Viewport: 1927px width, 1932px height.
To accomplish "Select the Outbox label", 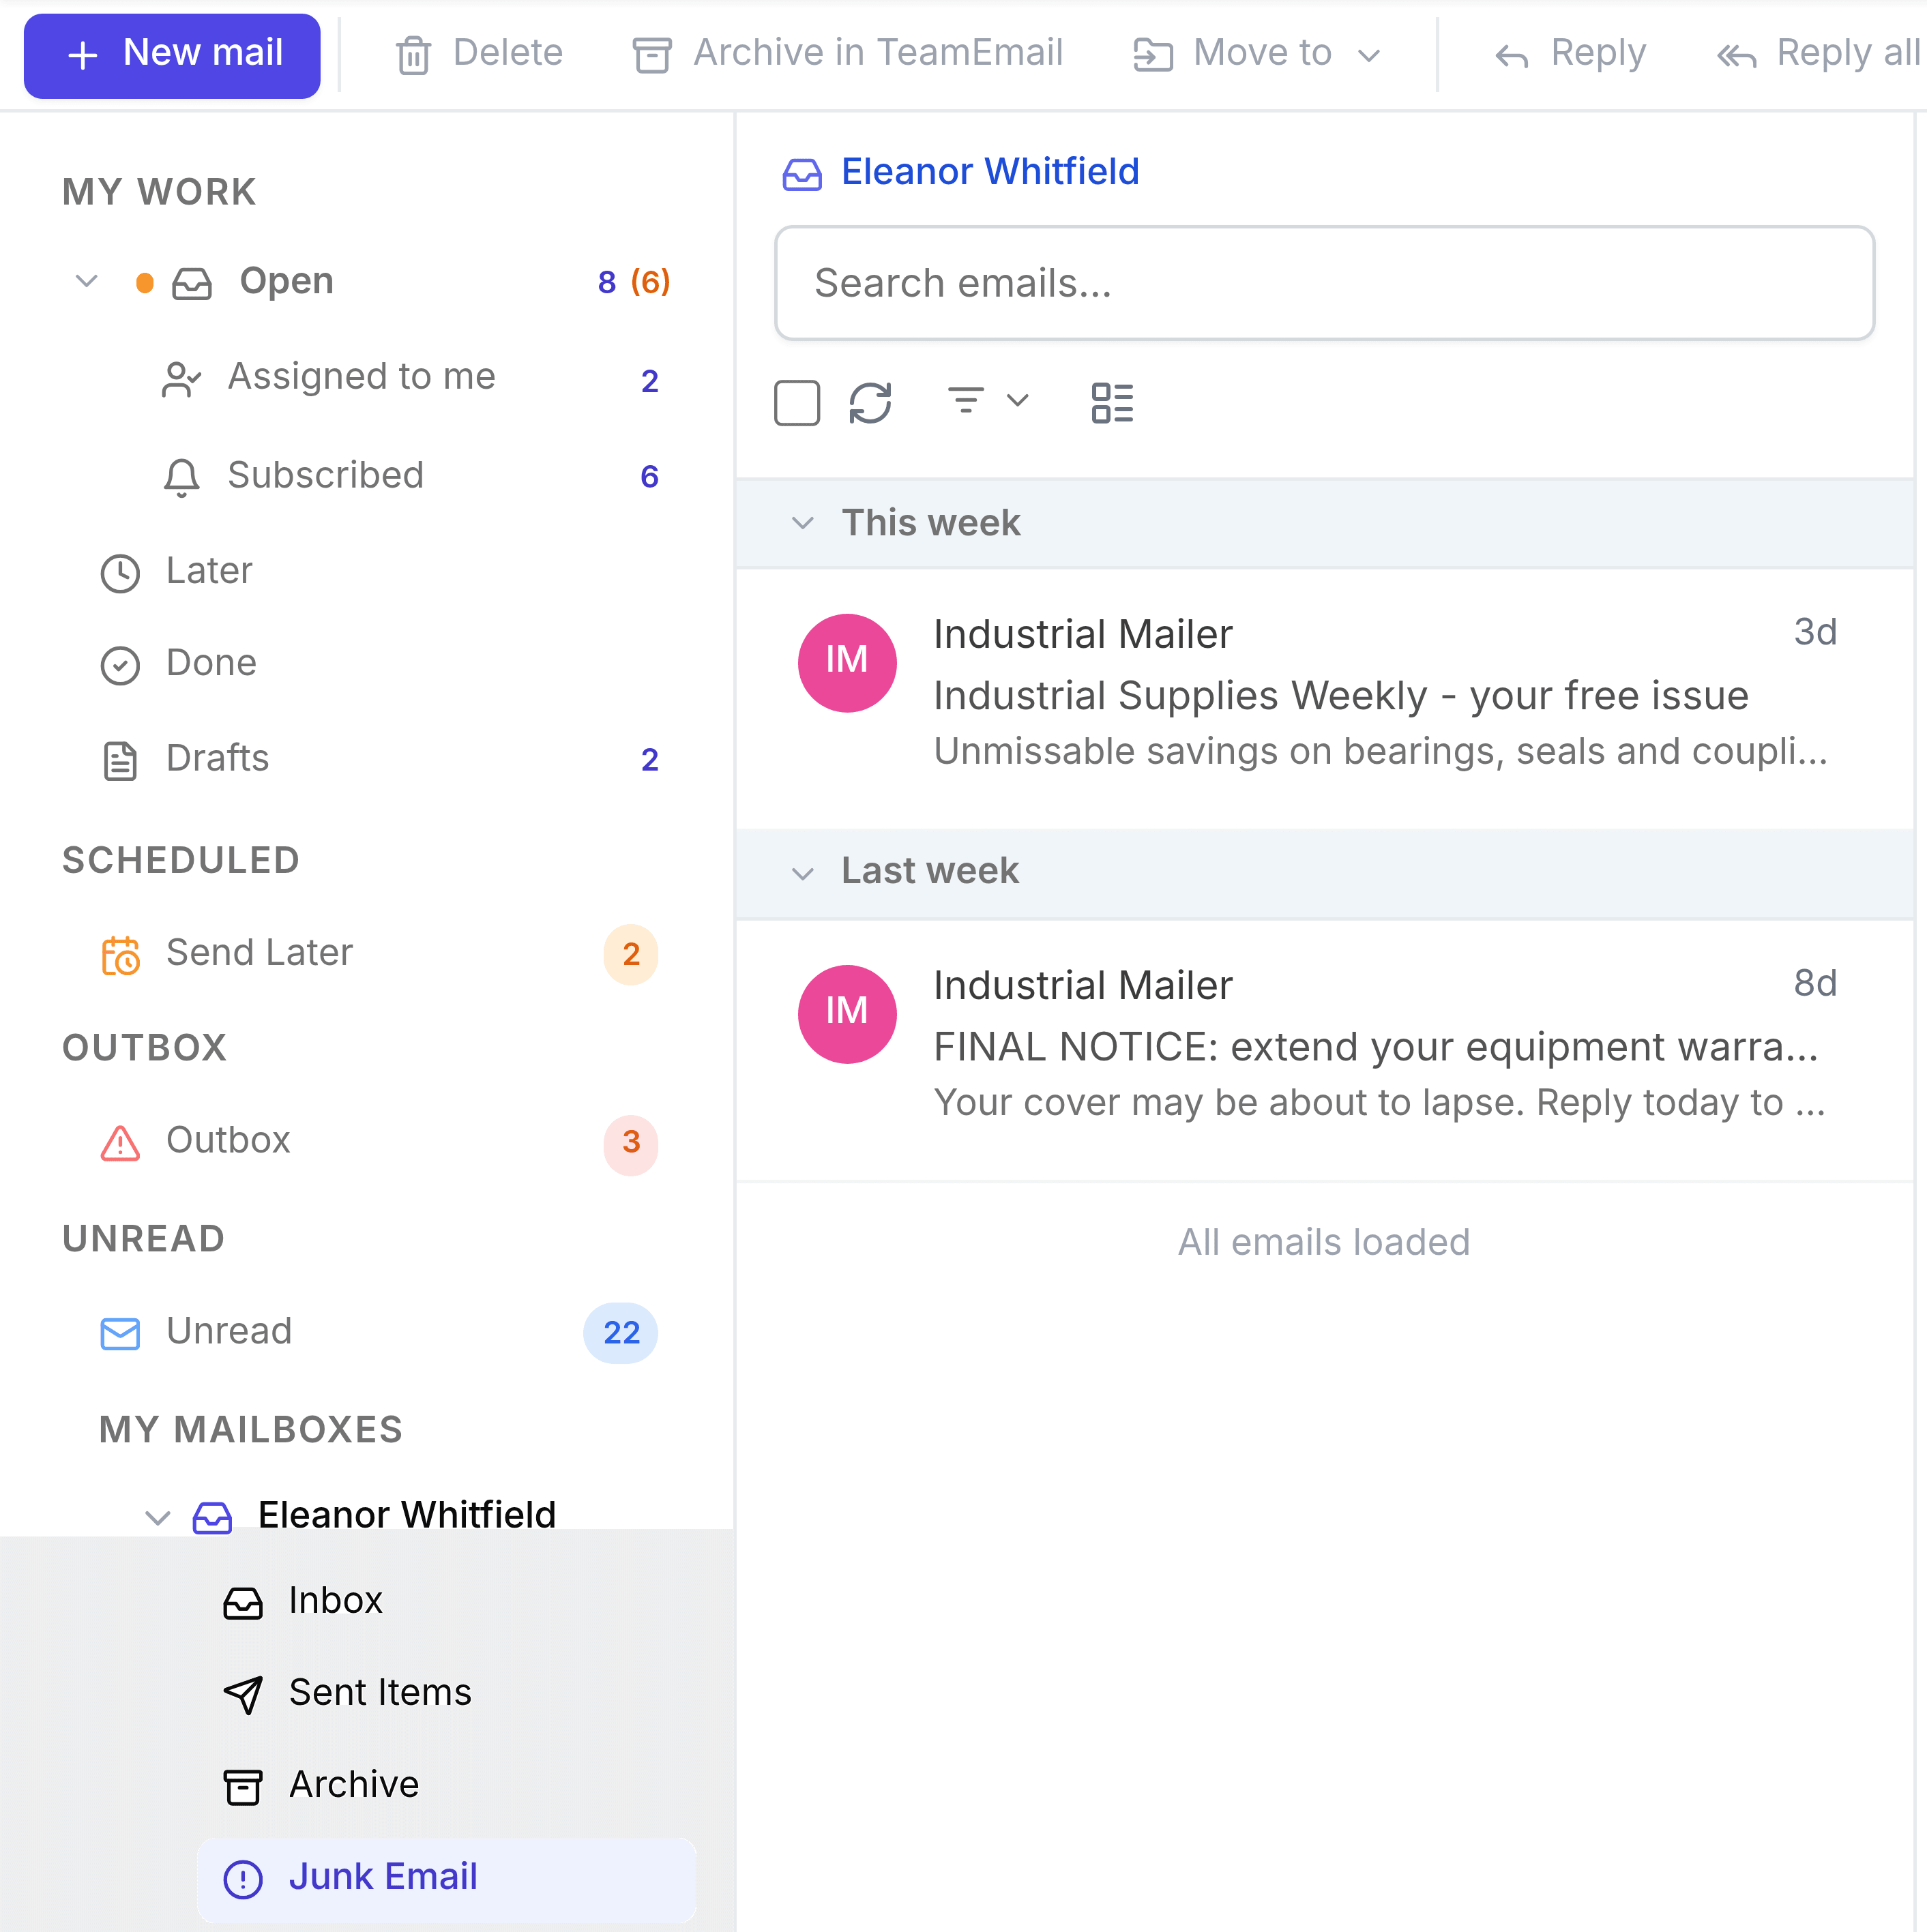I will pos(228,1140).
